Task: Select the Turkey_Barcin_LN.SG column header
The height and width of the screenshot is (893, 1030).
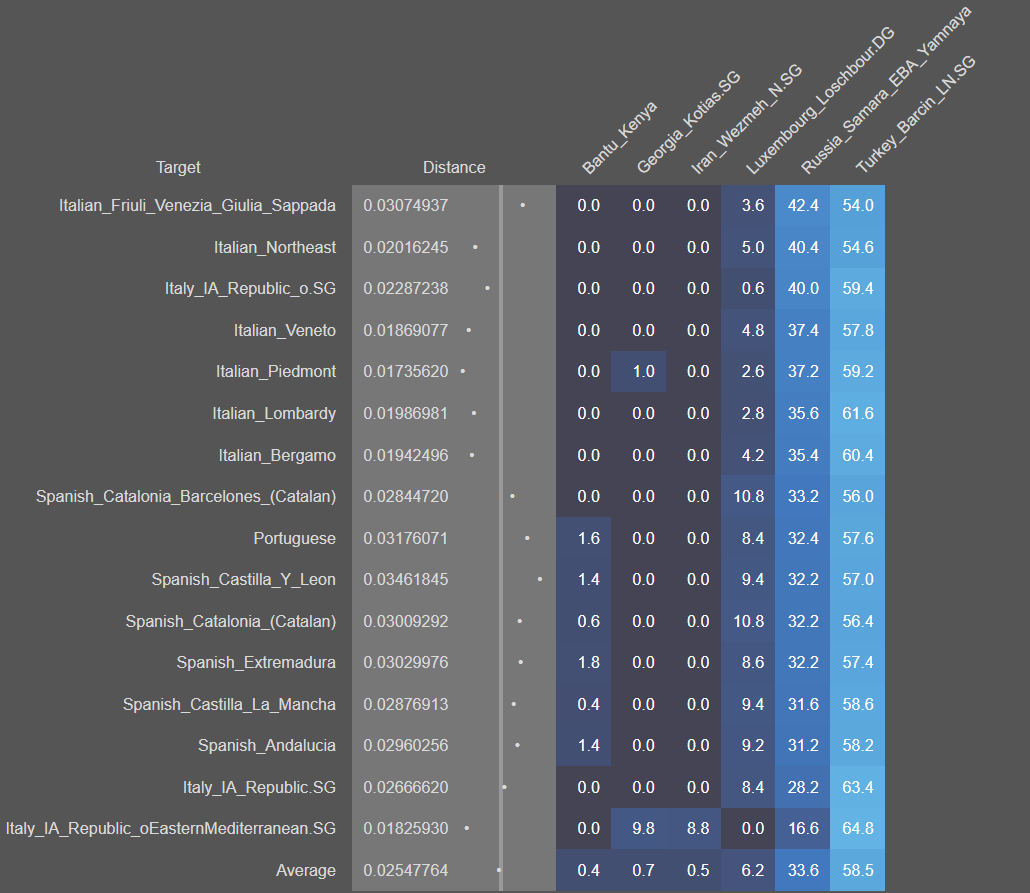Action: coord(915,115)
